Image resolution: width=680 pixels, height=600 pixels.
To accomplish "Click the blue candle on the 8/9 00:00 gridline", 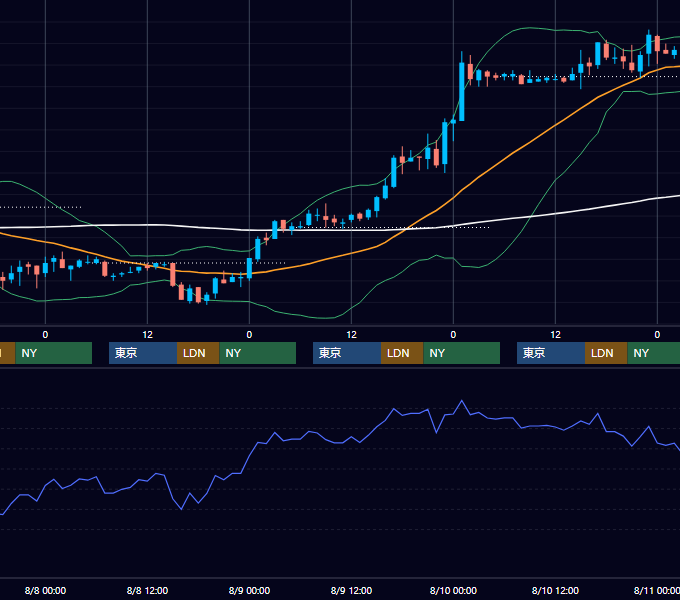I will click(249, 268).
